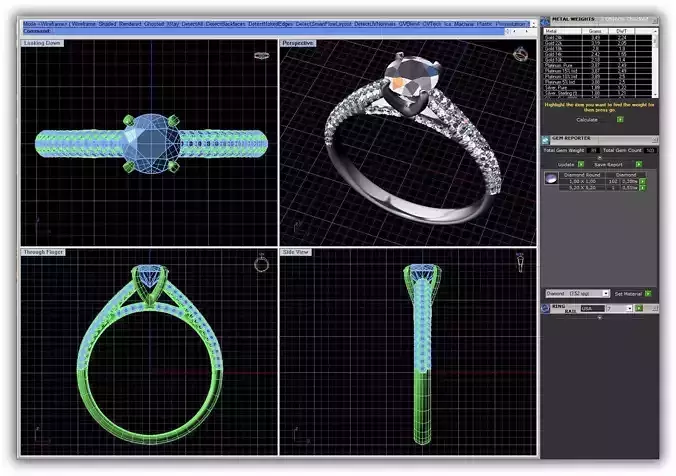Click the Ring Rail panel icon

(545, 308)
